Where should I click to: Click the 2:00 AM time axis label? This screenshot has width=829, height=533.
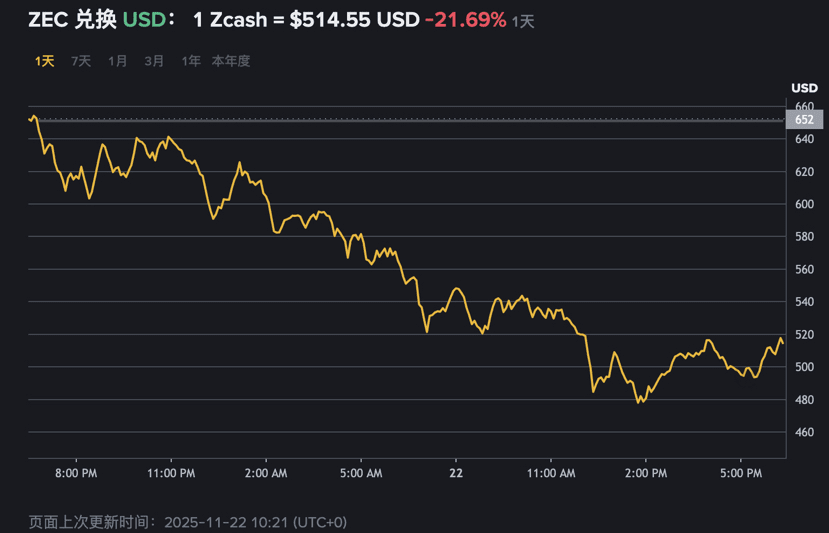point(266,472)
